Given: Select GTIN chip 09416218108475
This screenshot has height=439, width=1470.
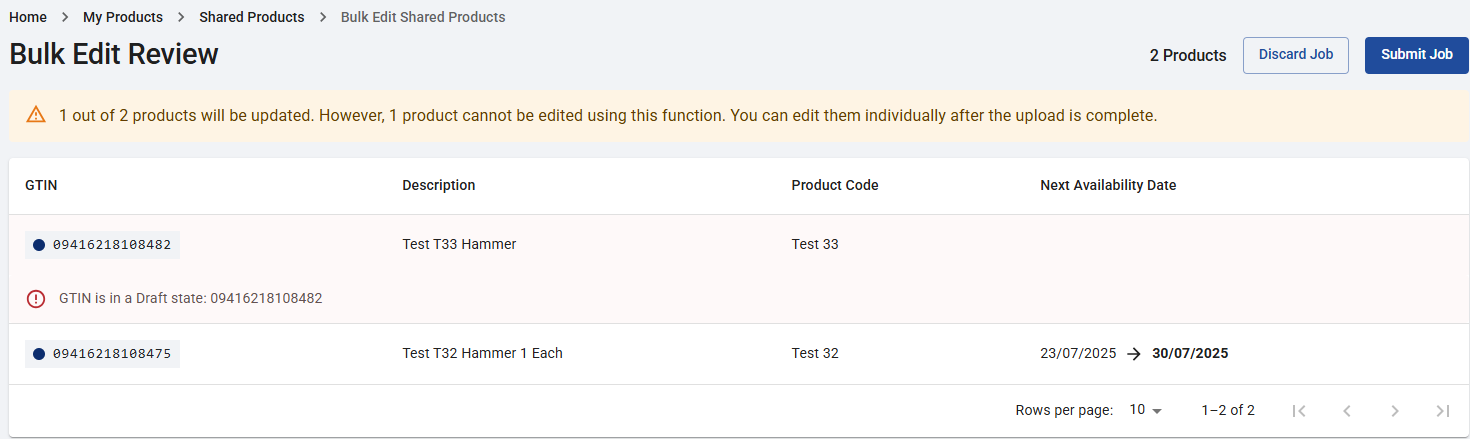Looking at the screenshot, I should 102,353.
